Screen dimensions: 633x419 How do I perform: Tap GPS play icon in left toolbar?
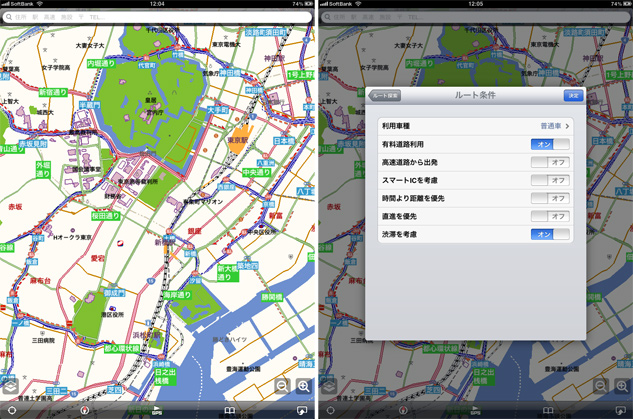[157, 411]
